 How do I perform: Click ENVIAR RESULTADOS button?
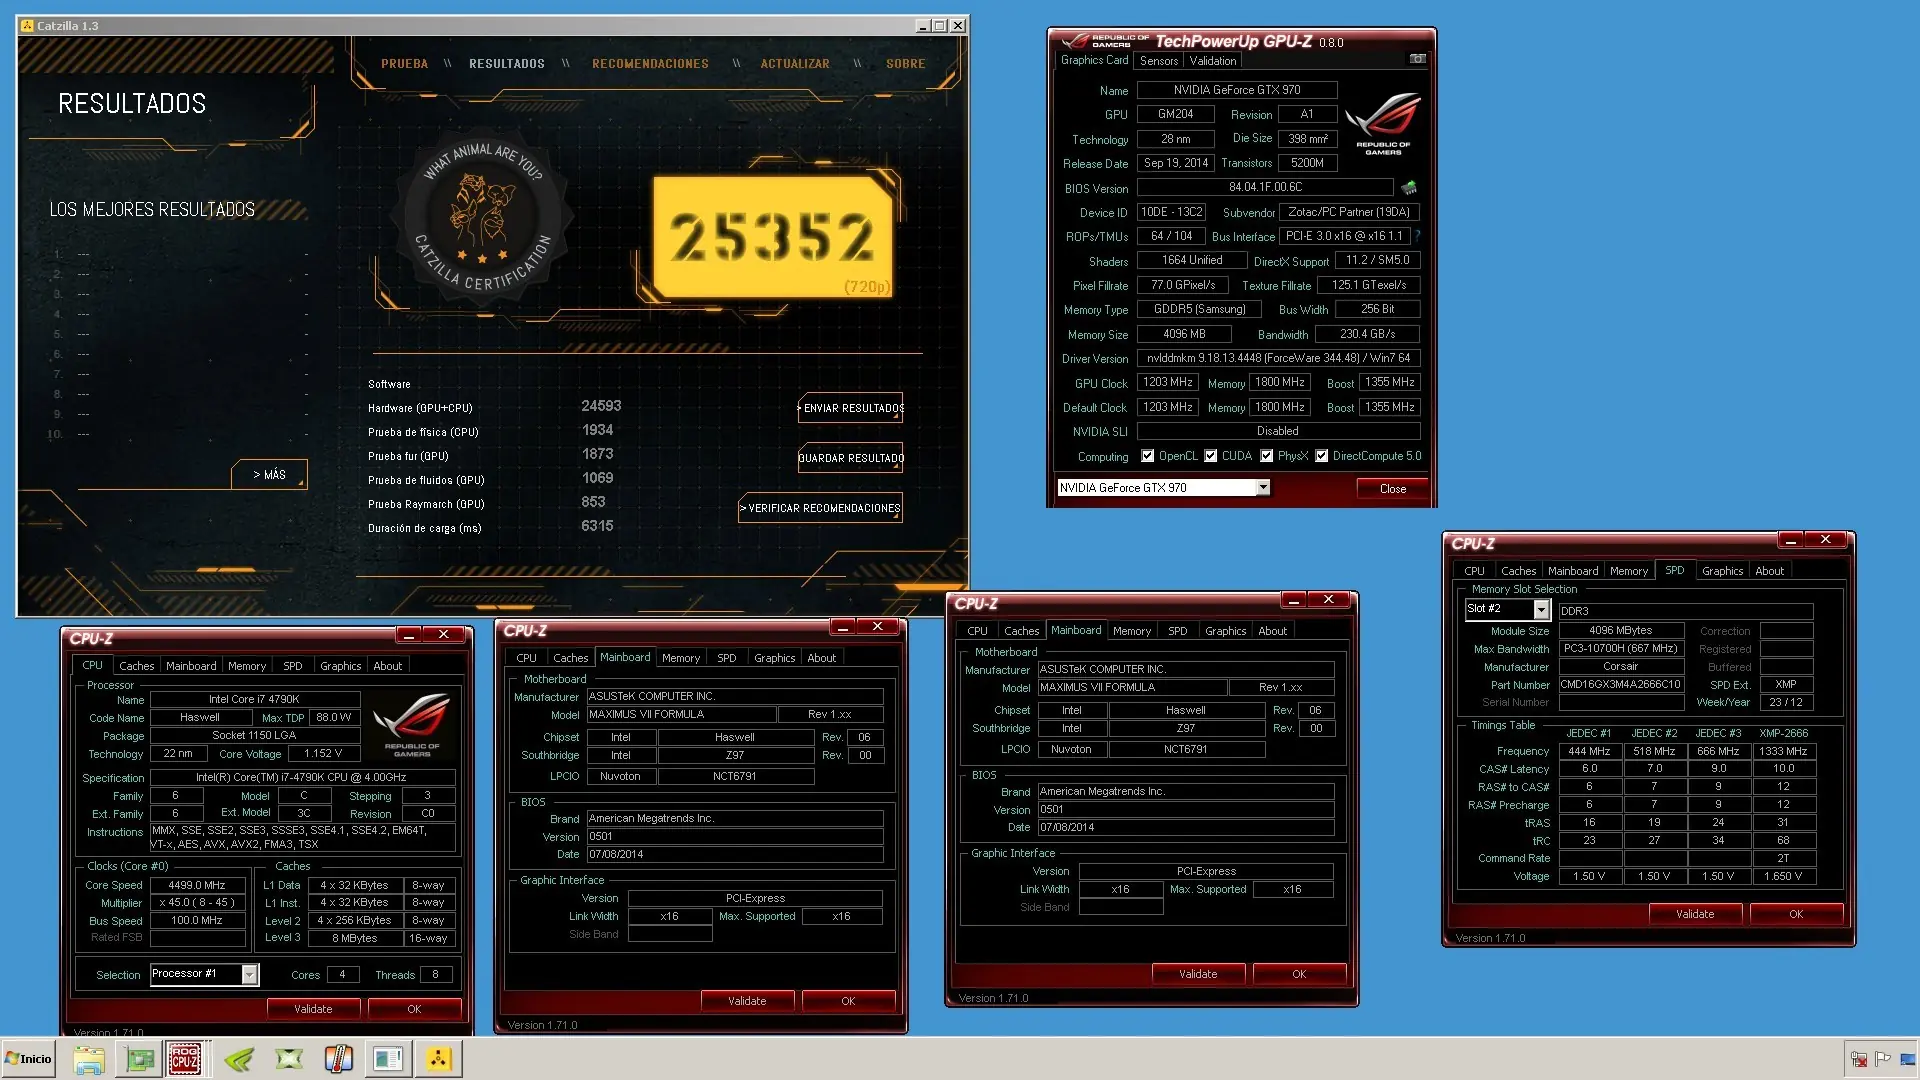coord(851,408)
